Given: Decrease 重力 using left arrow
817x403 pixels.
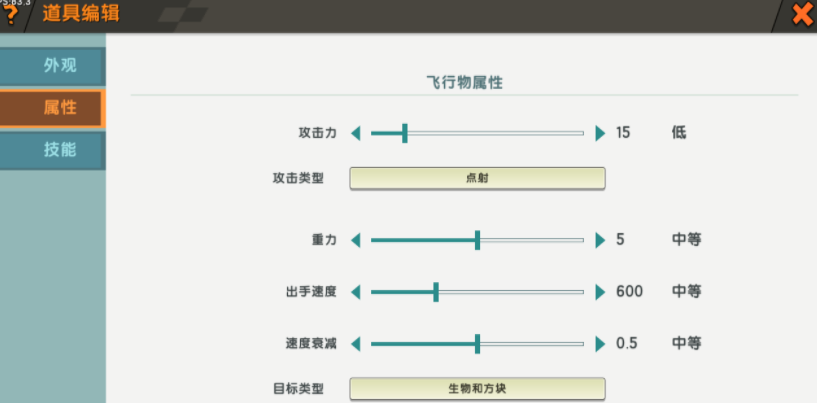Looking at the screenshot, I should pyautogui.click(x=355, y=240).
